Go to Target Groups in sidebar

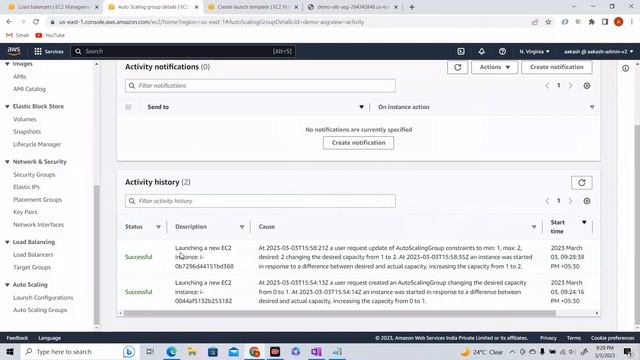click(32, 267)
